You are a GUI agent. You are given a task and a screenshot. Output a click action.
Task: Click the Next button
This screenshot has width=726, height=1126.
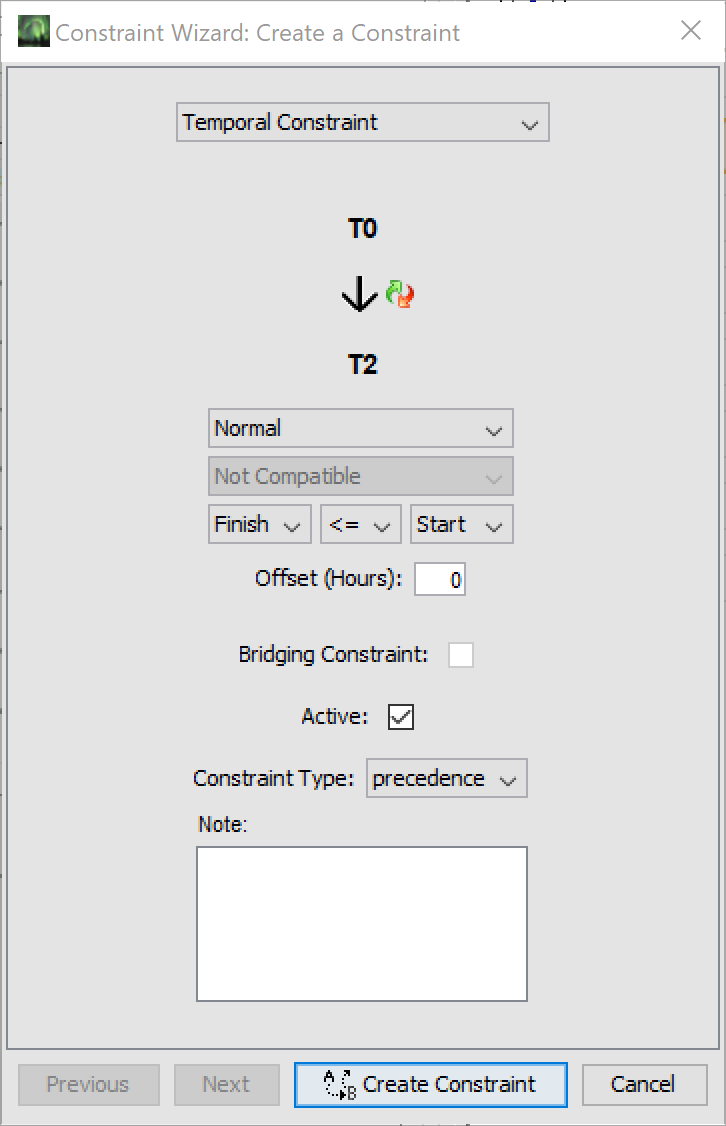tap(226, 1084)
